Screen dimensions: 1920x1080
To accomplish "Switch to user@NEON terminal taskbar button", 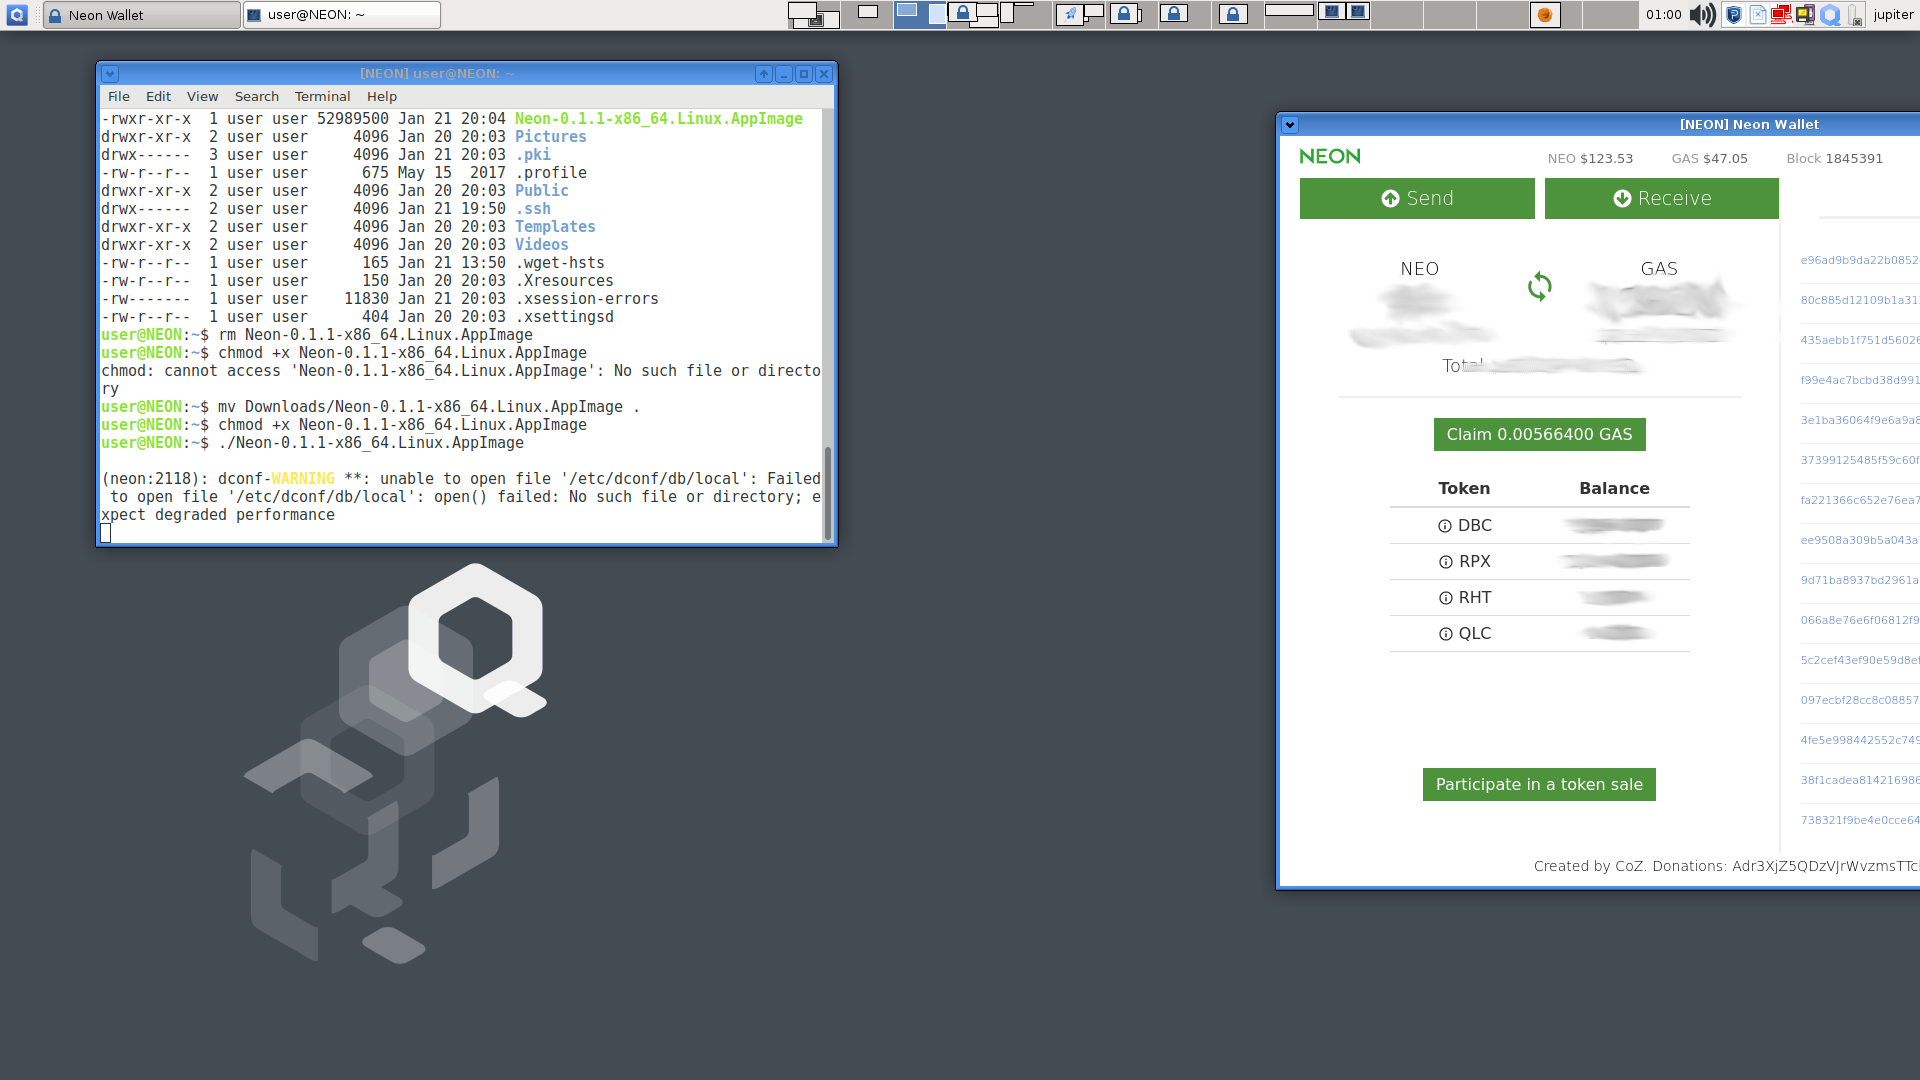I will (x=341, y=15).
